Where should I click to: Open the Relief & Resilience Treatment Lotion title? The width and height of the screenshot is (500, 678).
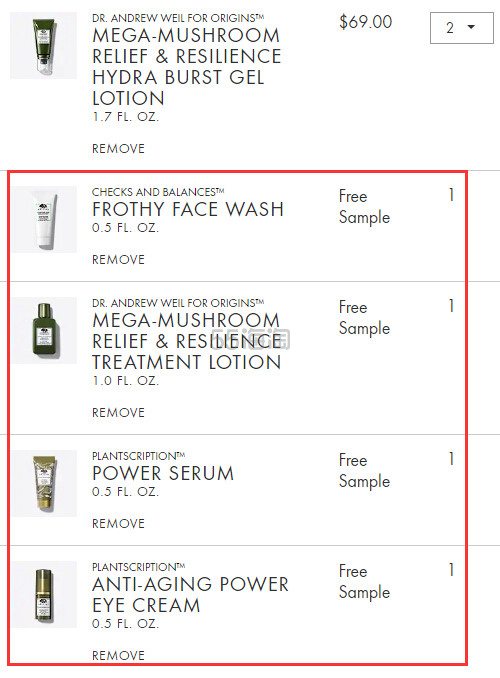coord(186,341)
